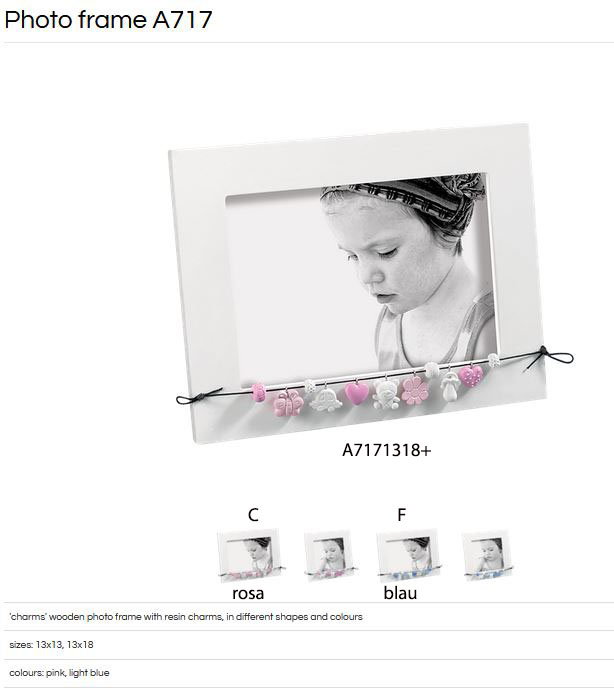
Task: Select the first pink frame thumbnail
Action: click(250, 555)
